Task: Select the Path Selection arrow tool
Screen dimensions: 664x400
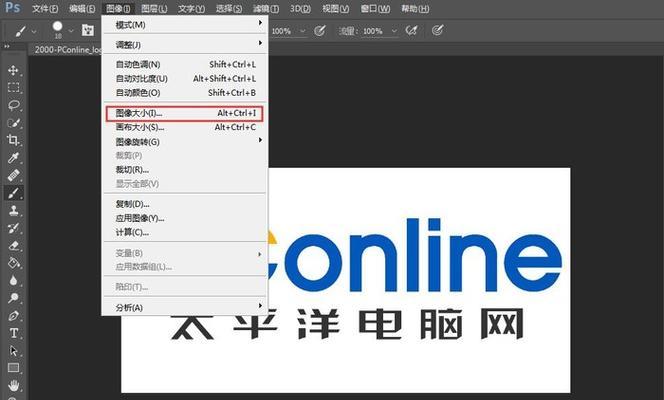Action: tap(13, 351)
